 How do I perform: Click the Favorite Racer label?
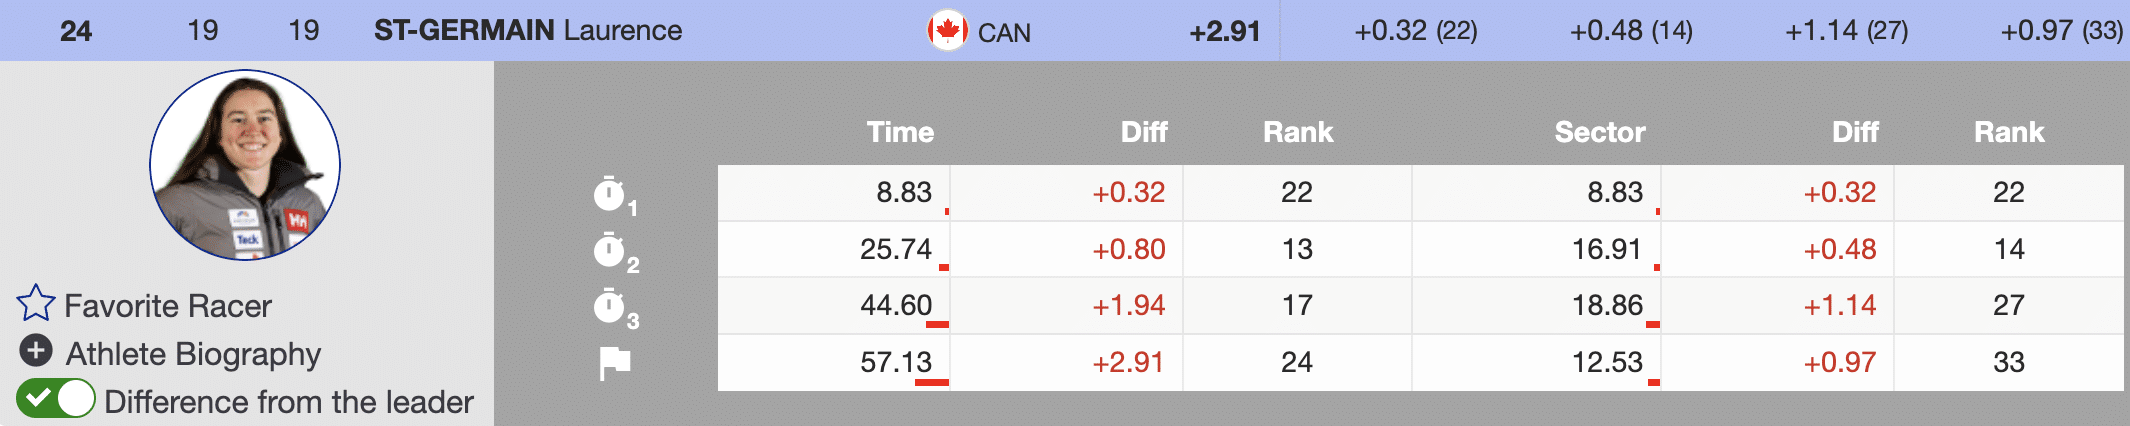pos(168,306)
